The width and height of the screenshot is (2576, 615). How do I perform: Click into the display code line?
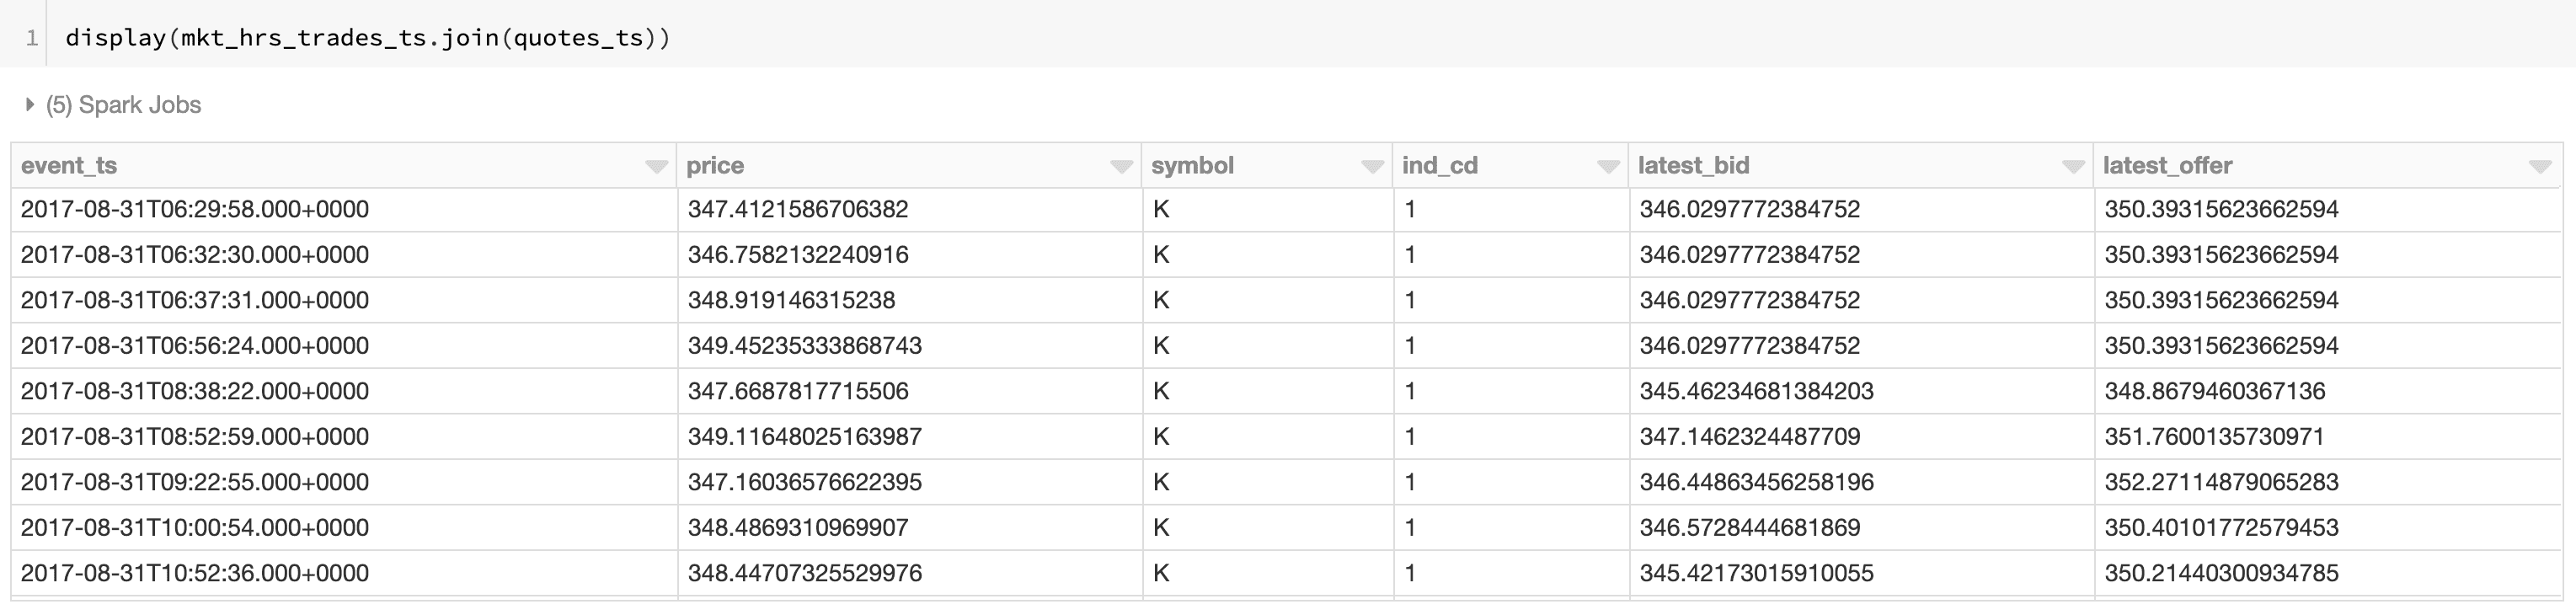coord(367,38)
